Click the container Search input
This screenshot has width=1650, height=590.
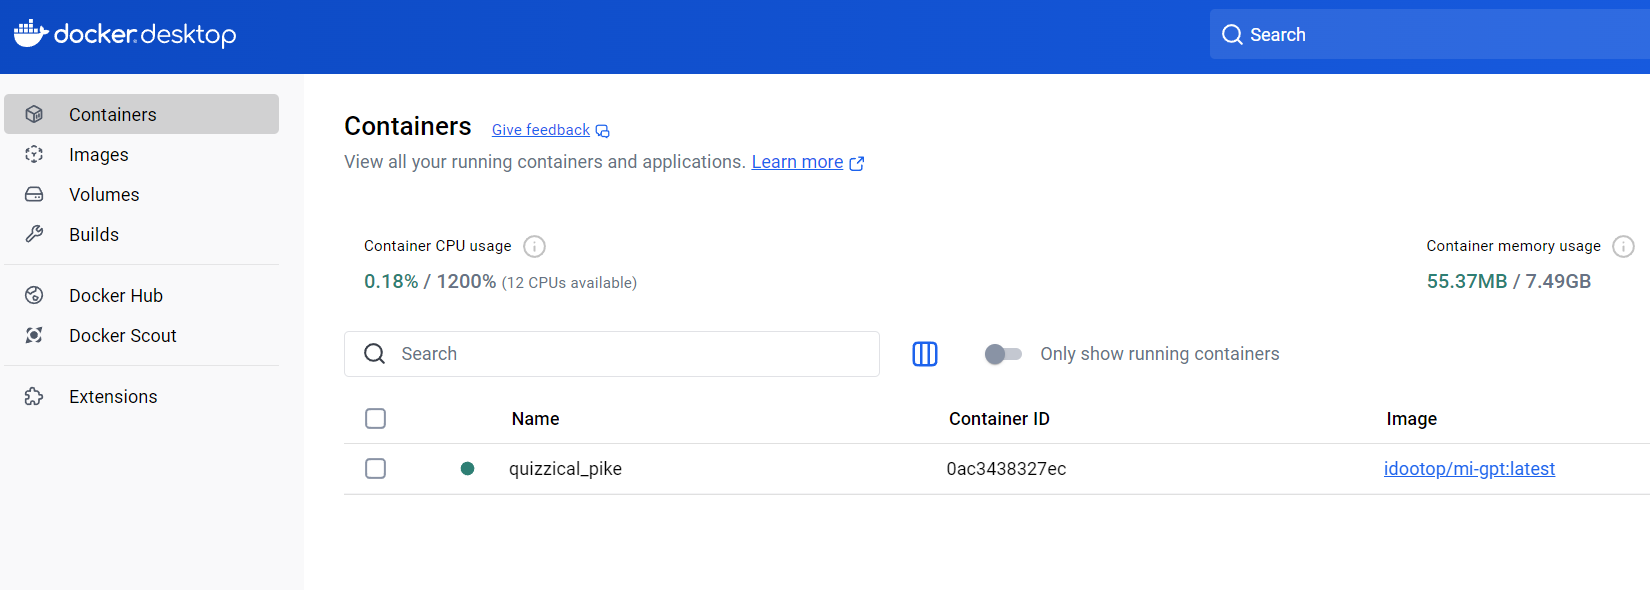tap(612, 354)
